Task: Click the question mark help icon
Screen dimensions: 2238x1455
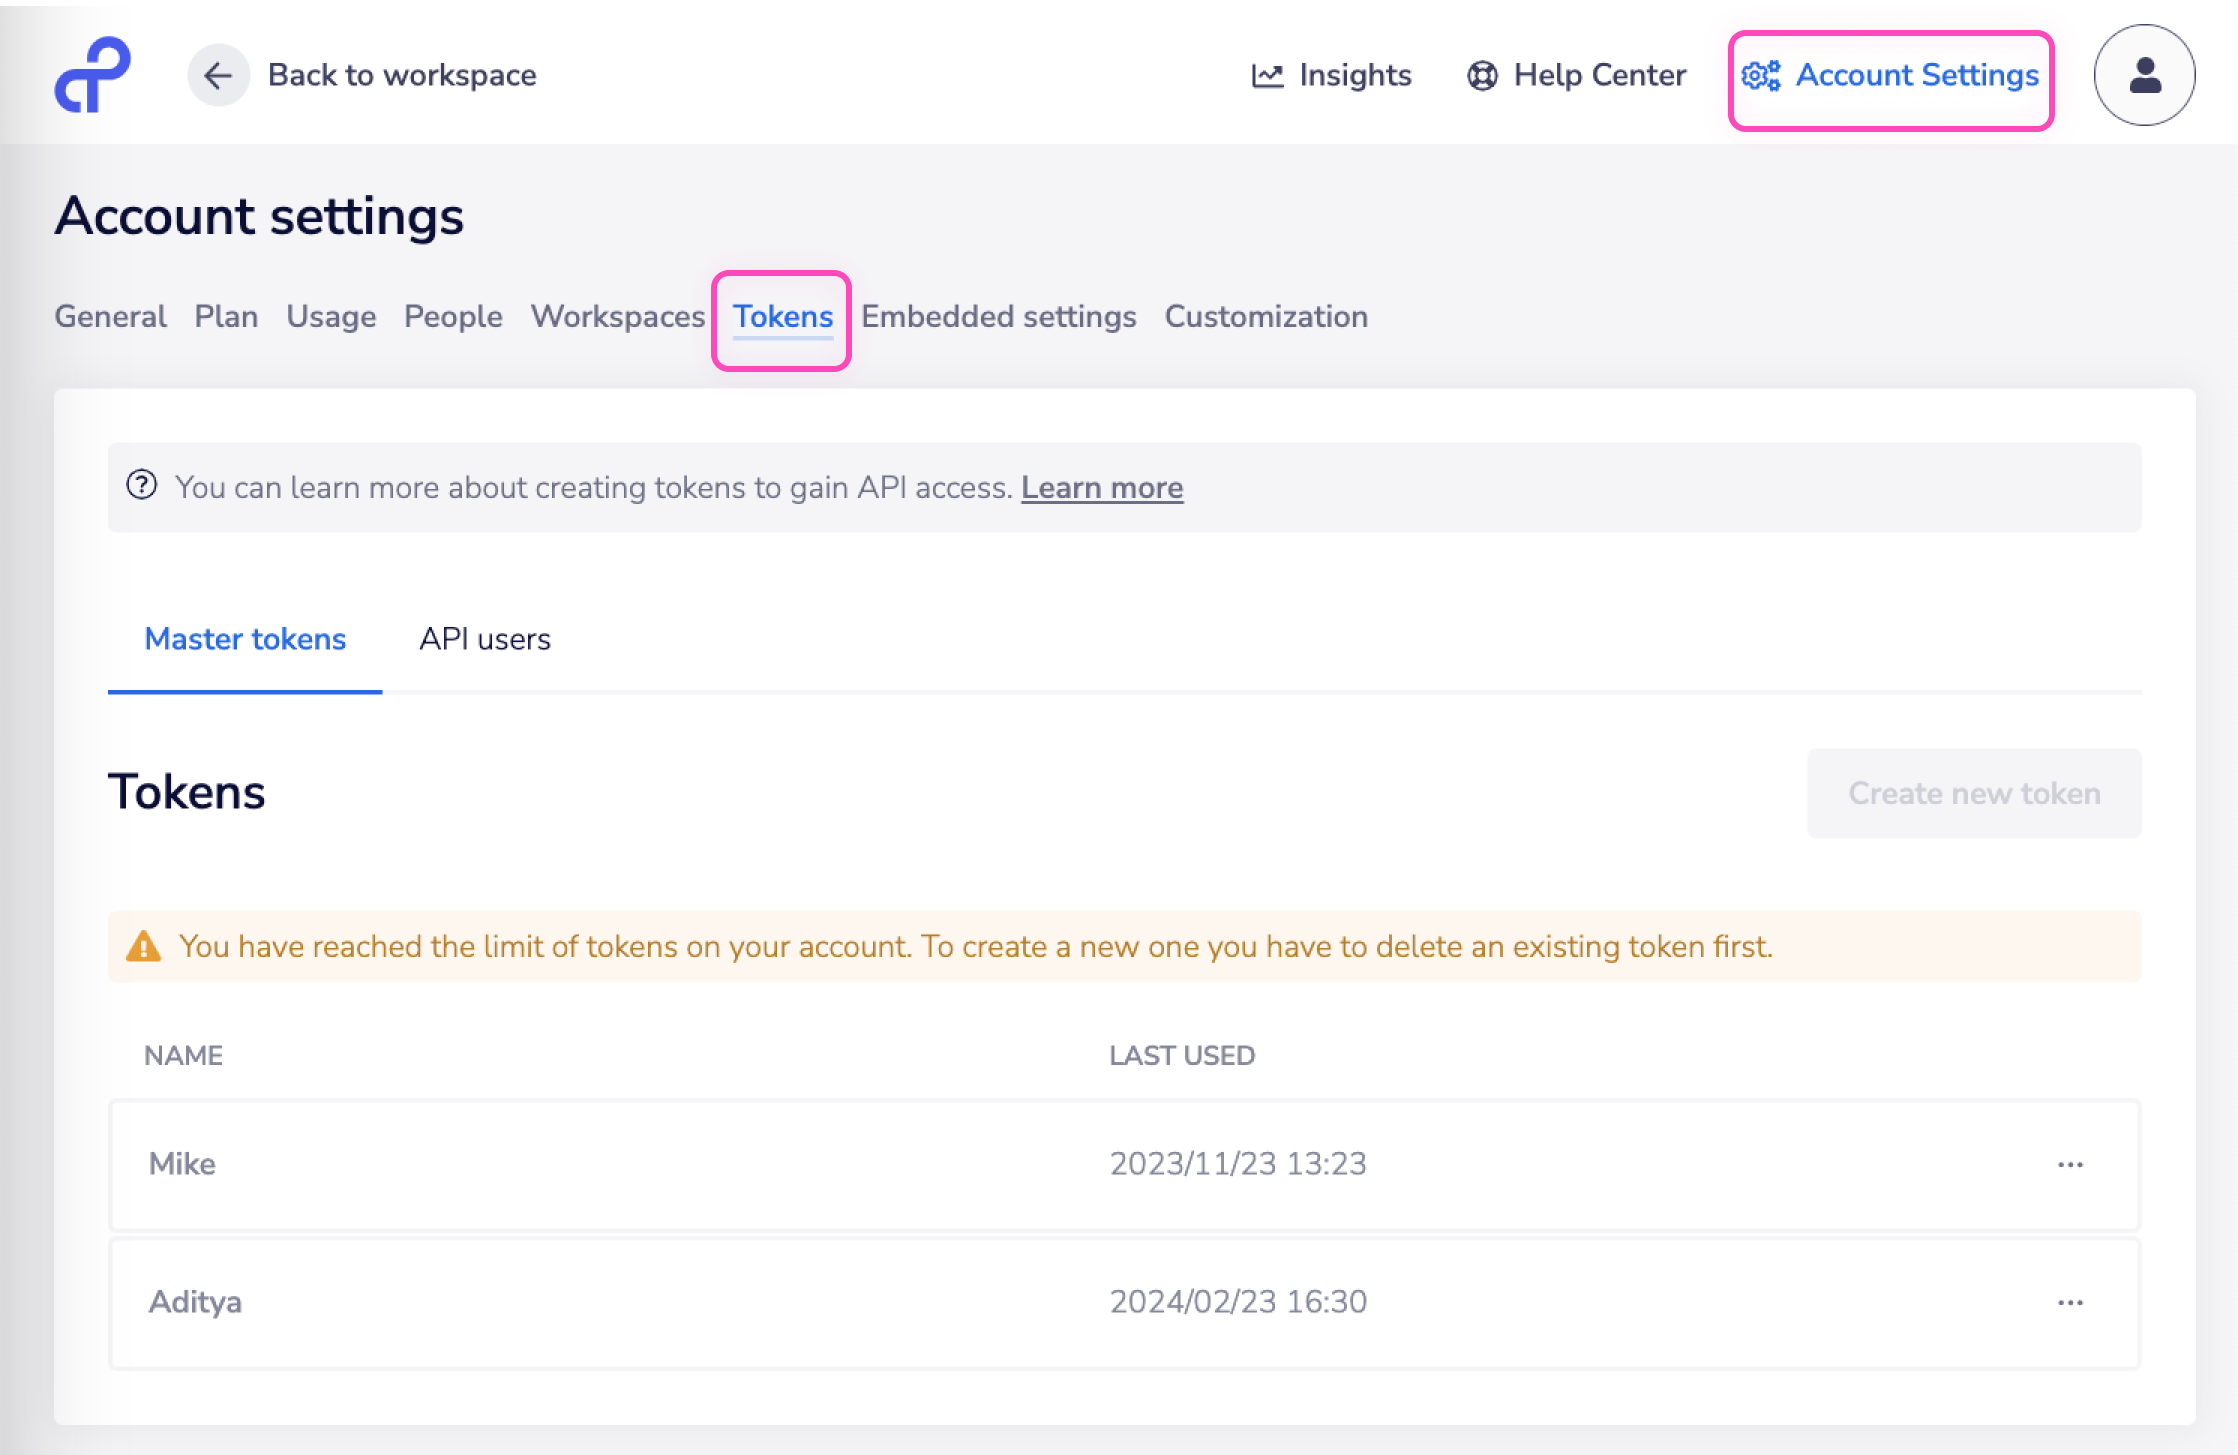Action: click(x=141, y=486)
